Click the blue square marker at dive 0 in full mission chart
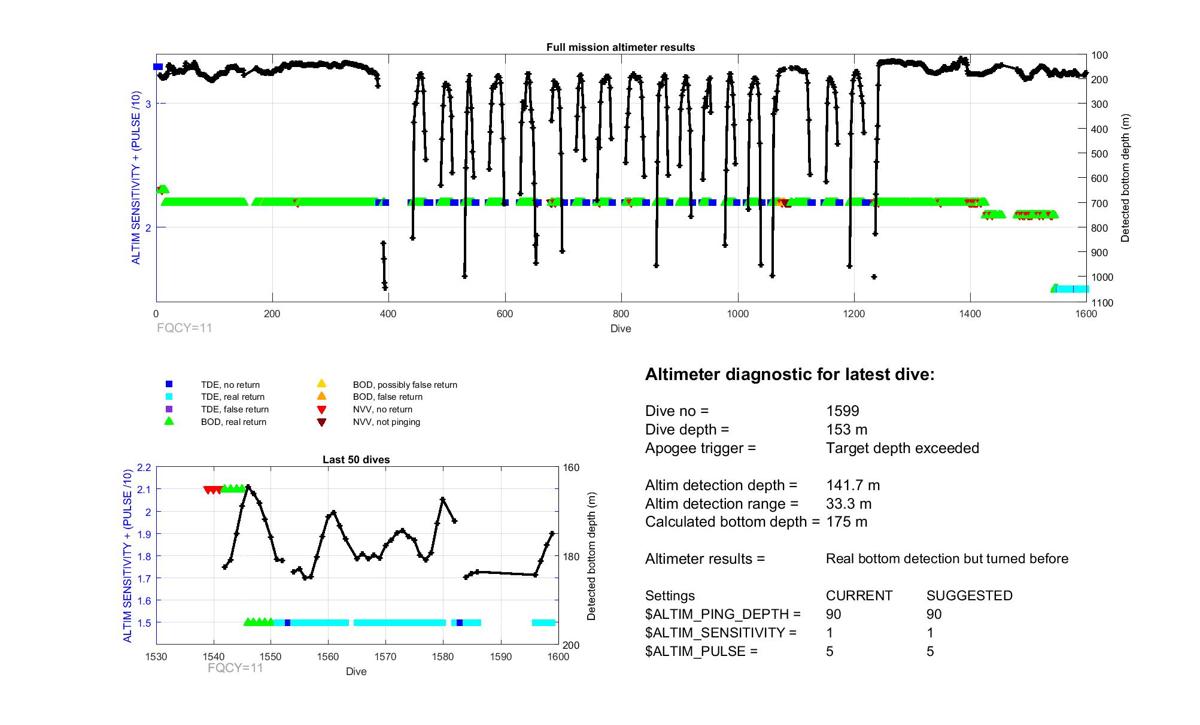This screenshot has width=1200, height=725. [x=157, y=67]
